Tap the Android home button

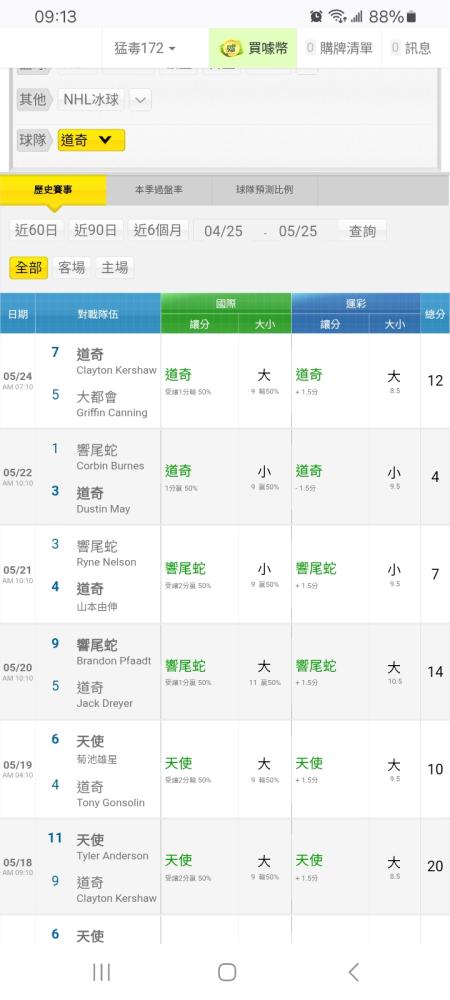227,972
